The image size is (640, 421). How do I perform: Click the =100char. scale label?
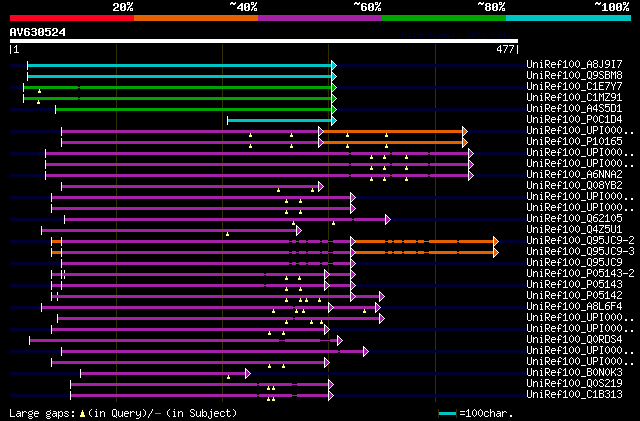[x=486, y=413]
